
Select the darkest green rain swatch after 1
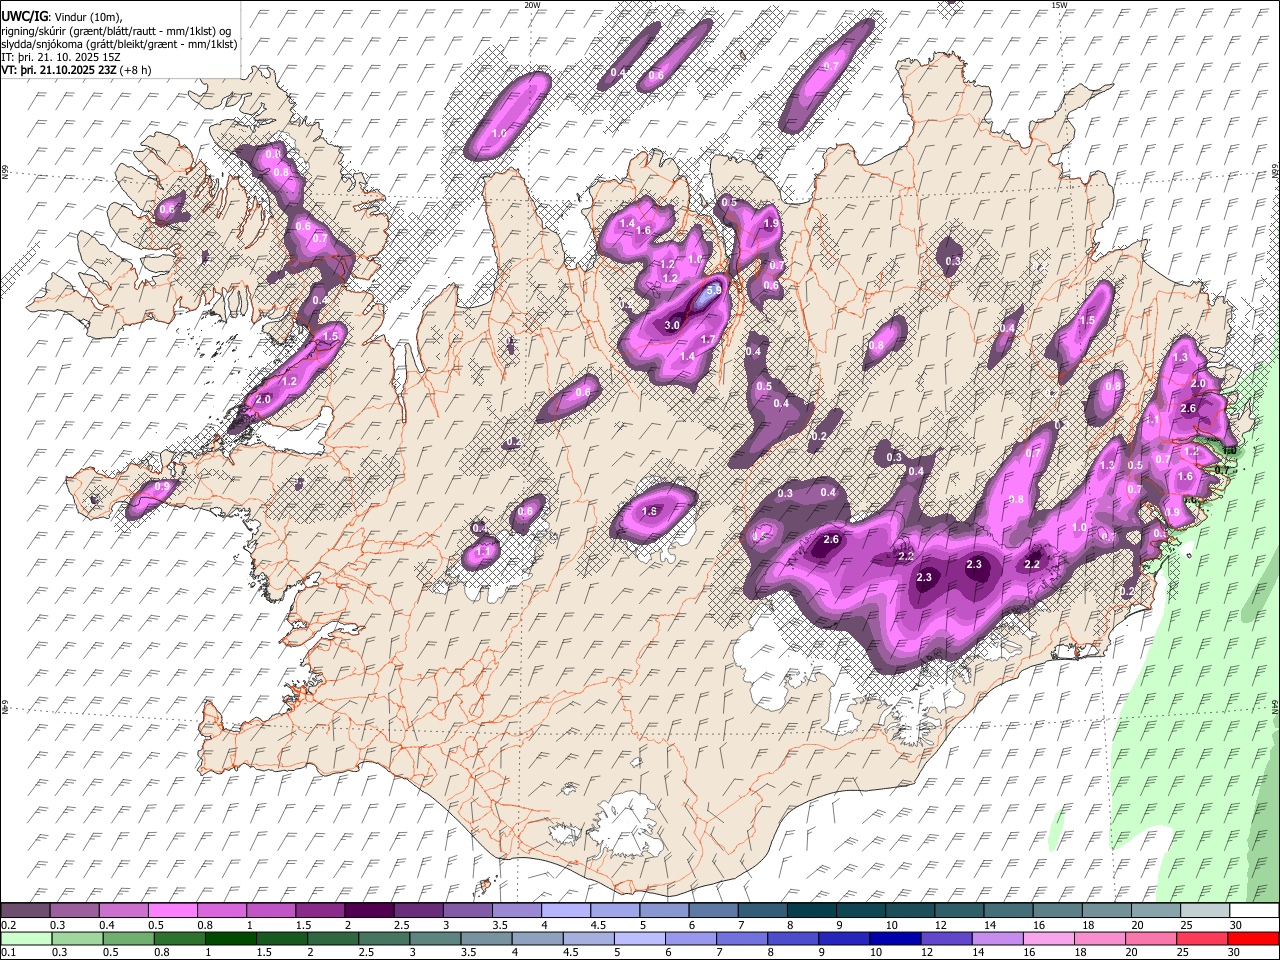(229, 938)
